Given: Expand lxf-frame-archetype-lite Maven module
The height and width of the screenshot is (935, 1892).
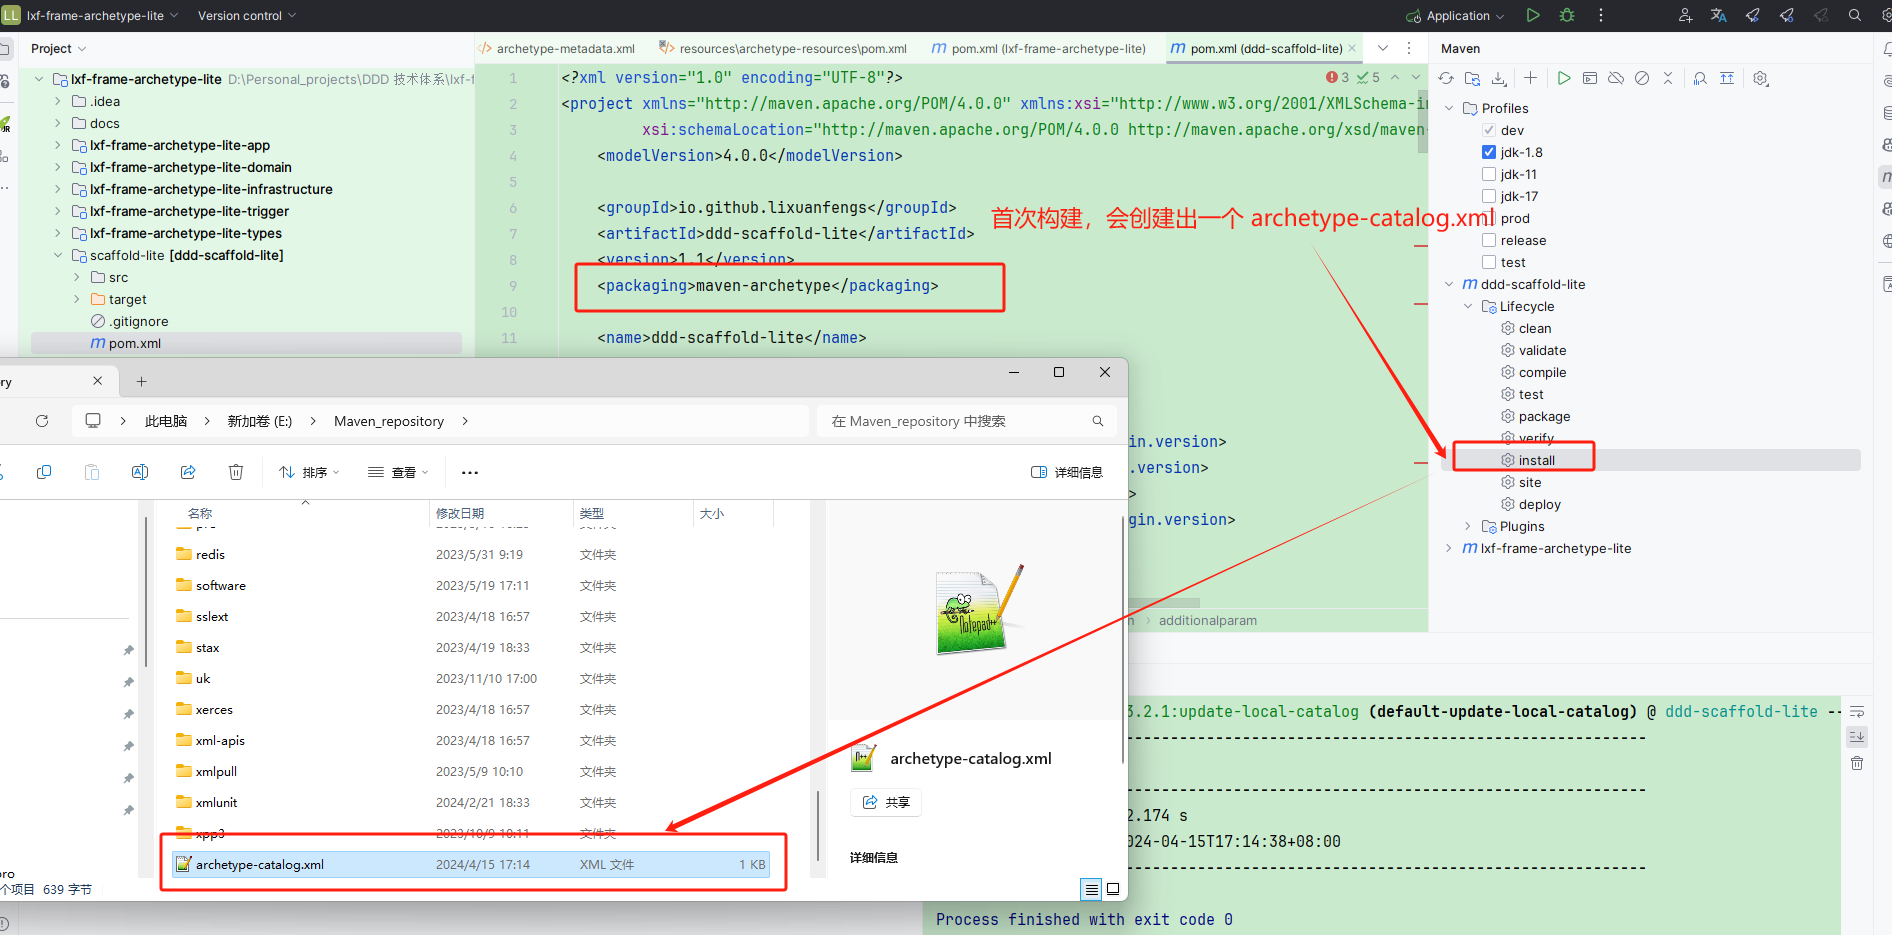Looking at the screenshot, I should click(x=1449, y=548).
